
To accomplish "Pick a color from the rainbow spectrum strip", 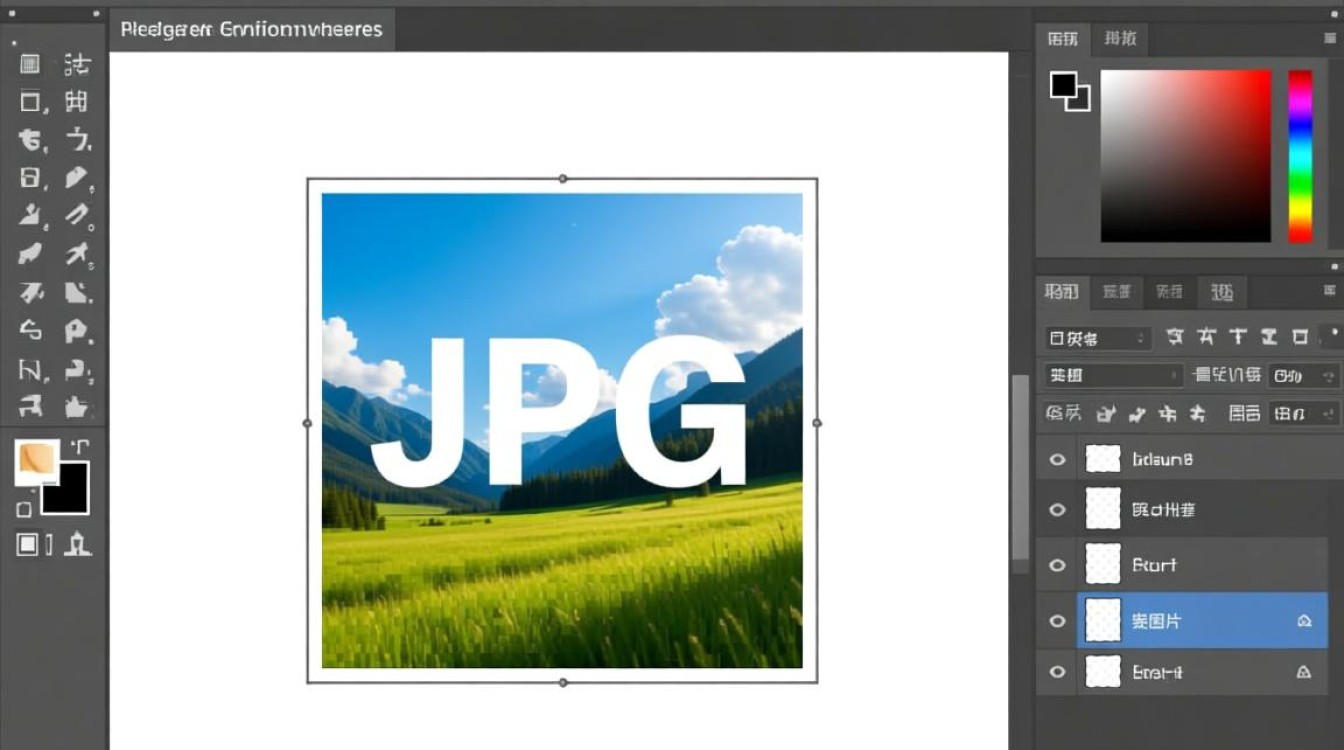I will (x=1301, y=155).
